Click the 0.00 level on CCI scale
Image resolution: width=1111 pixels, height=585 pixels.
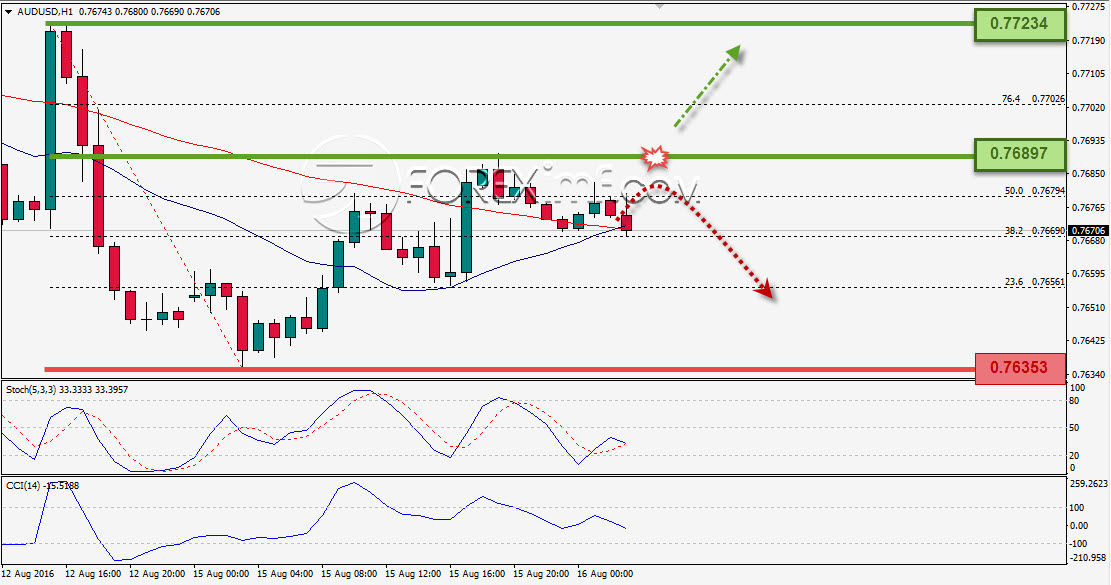(x=1079, y=526)
